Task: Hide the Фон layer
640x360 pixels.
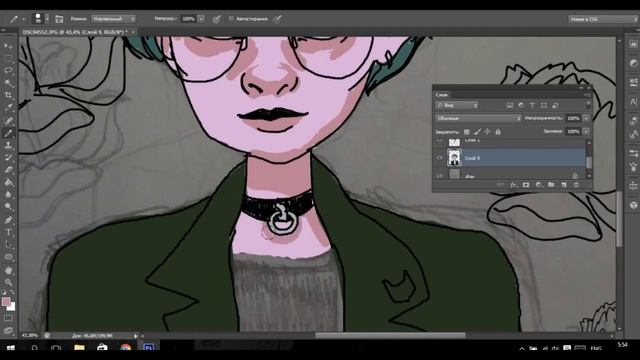Action: tap(440, 176)
